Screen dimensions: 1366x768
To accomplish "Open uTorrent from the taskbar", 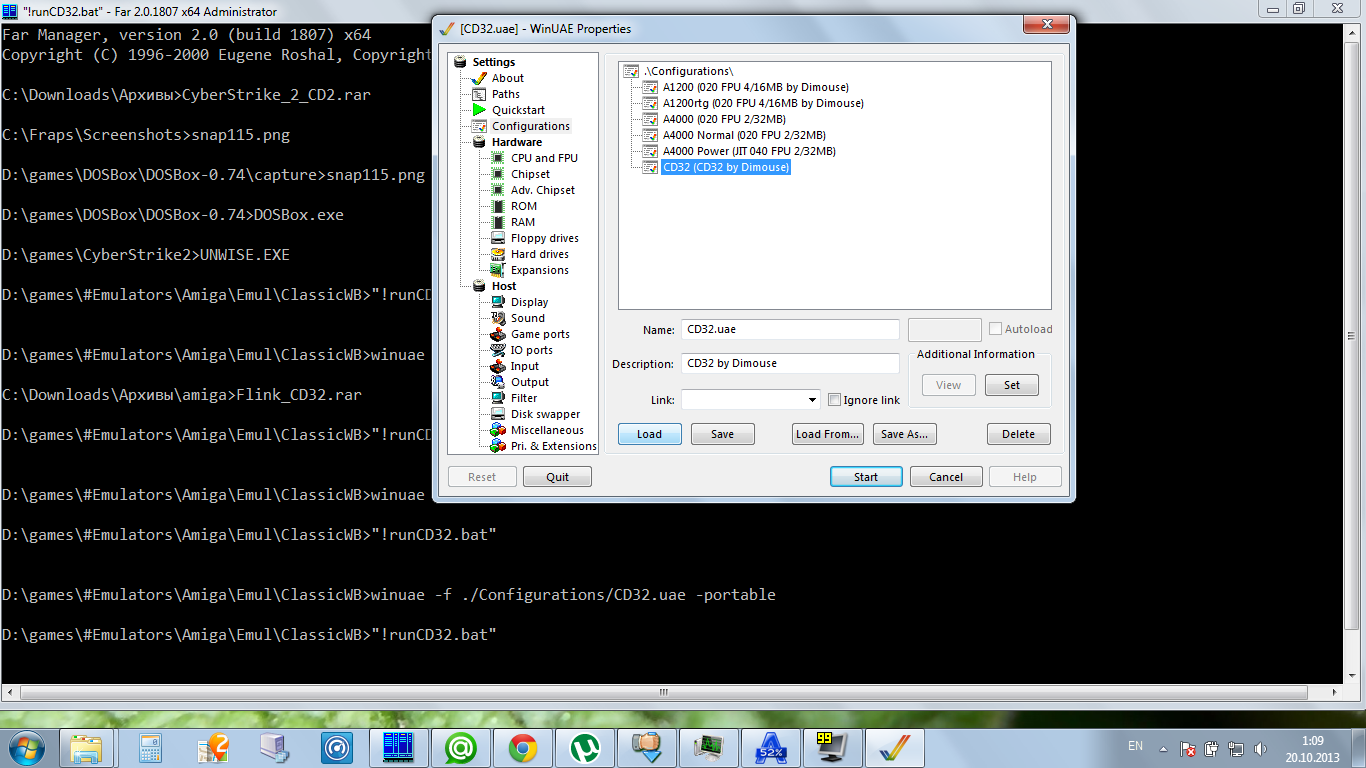I will click(584, 748).
